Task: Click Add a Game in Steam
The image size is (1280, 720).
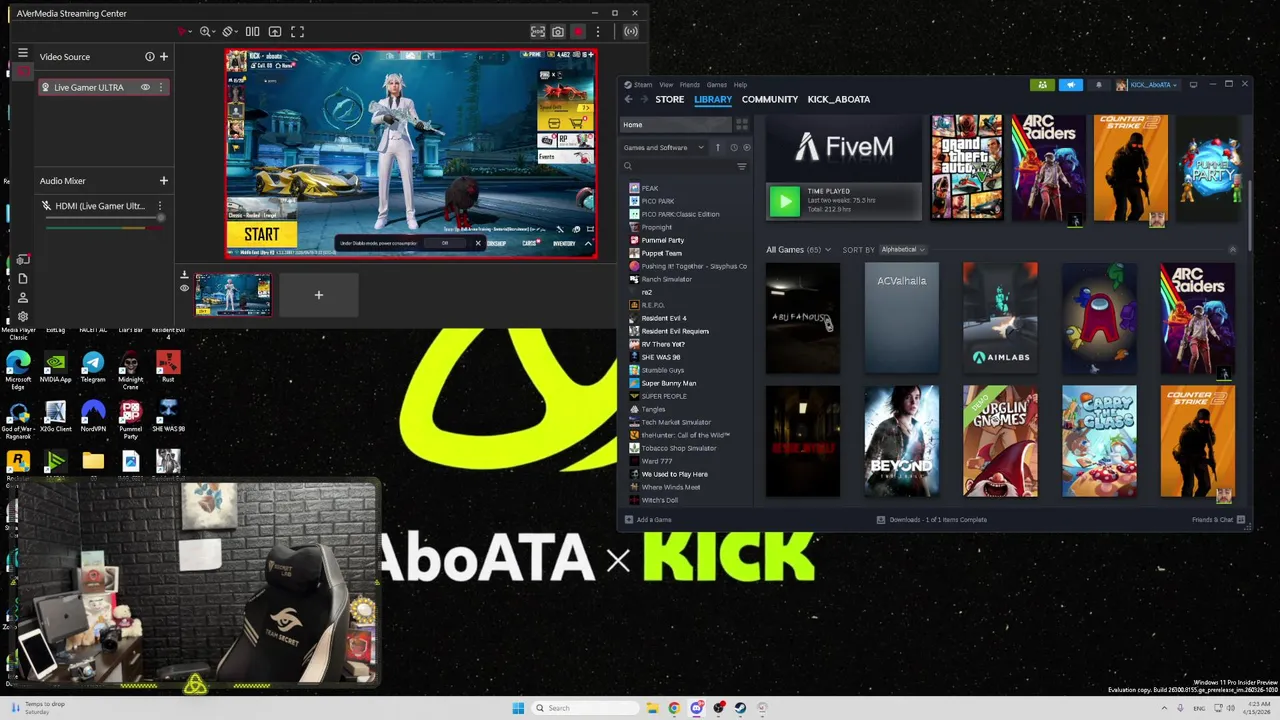Action: (648, 520)
